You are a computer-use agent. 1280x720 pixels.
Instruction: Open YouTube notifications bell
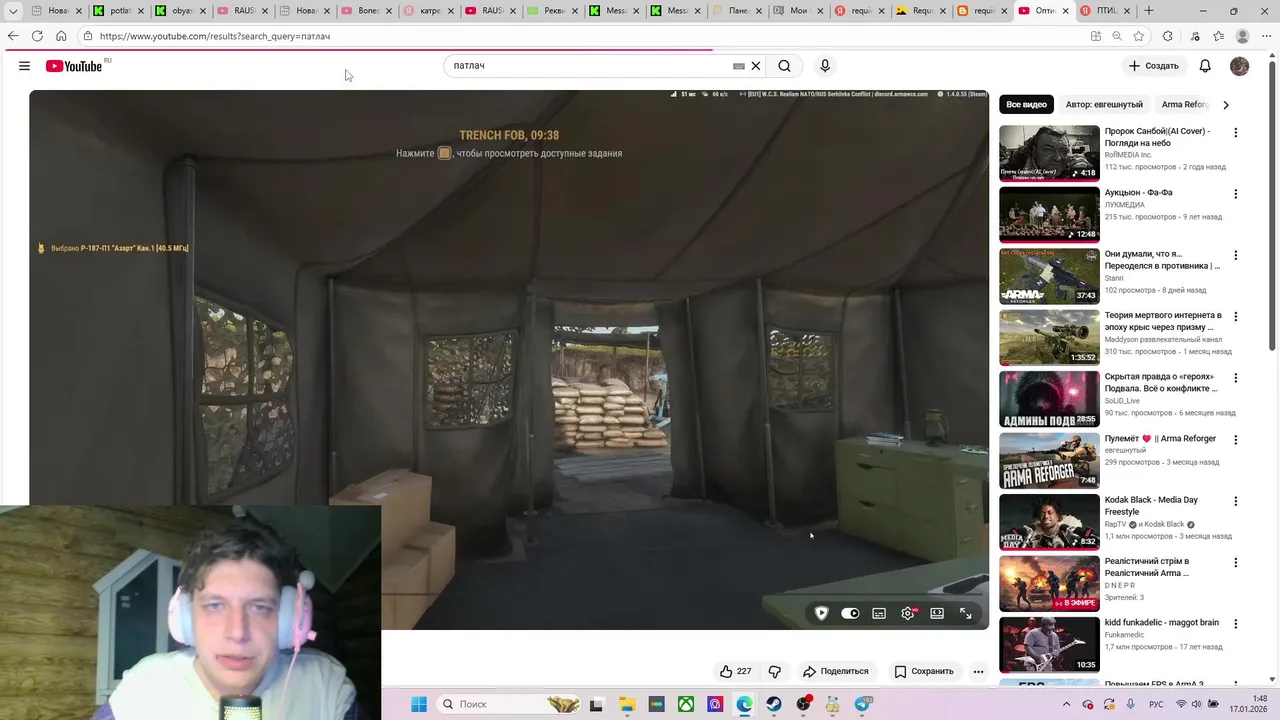point(1205,66)
